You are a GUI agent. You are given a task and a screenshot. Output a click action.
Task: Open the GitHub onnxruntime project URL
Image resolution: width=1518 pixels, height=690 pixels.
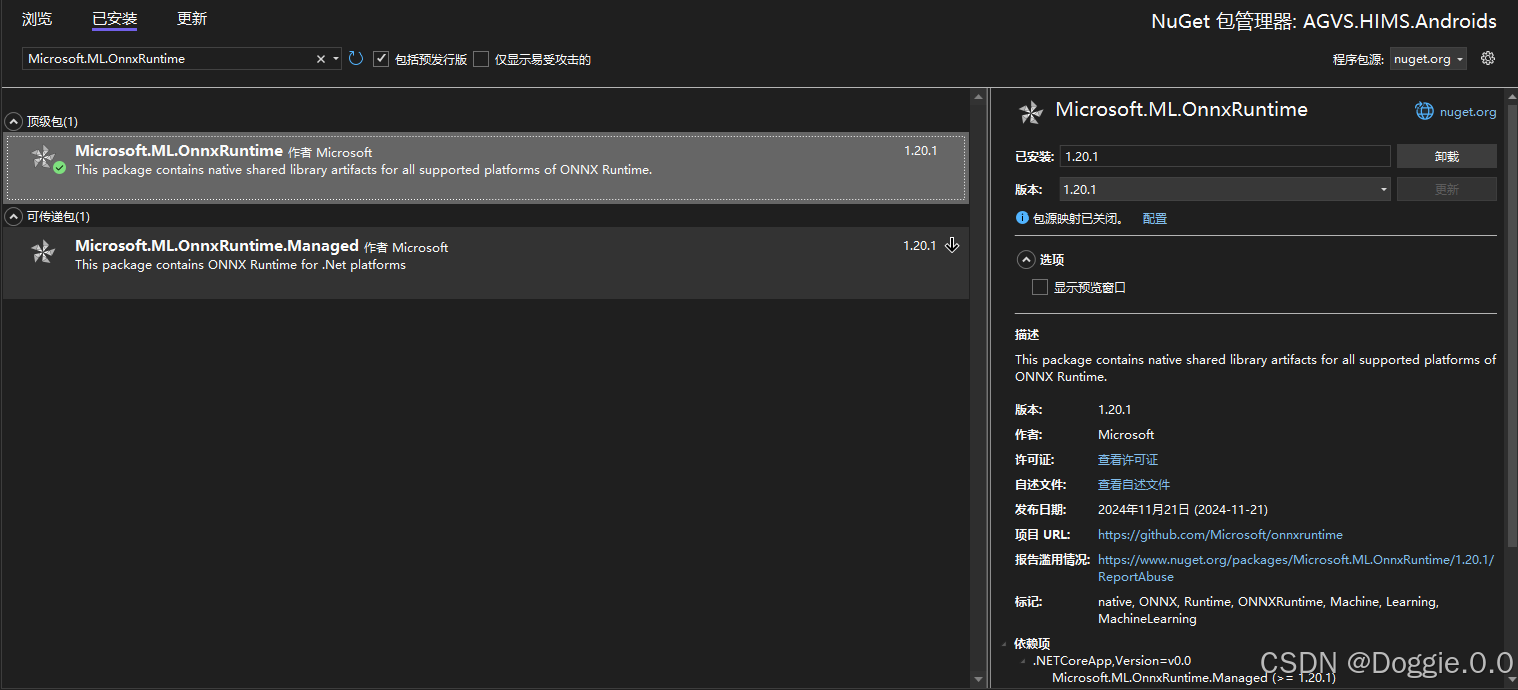tap(1220, 534)
